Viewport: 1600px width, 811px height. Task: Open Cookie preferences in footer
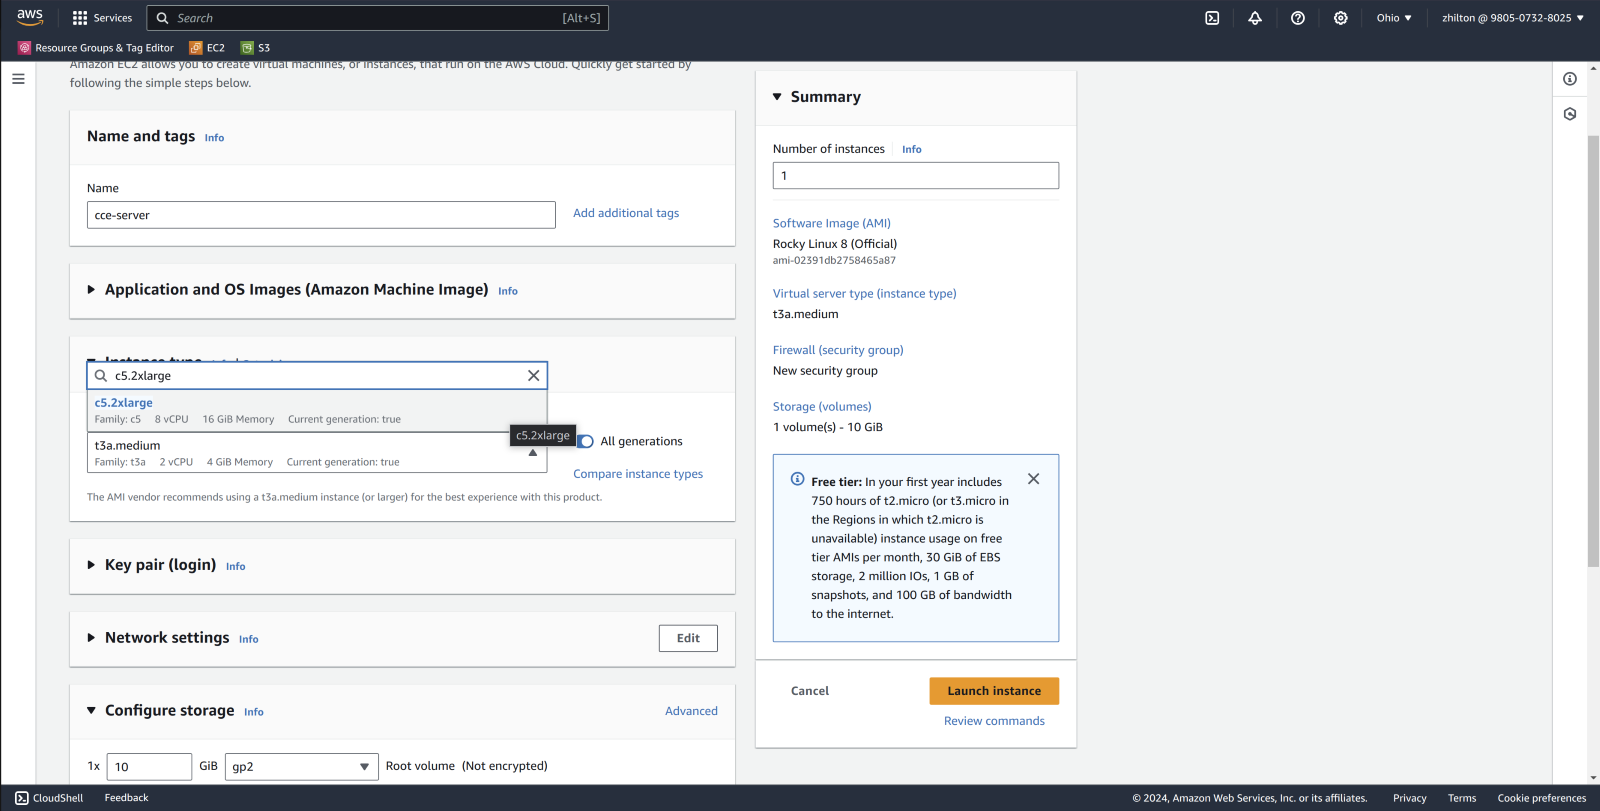pyautogui.click(x=1541, y=798)
